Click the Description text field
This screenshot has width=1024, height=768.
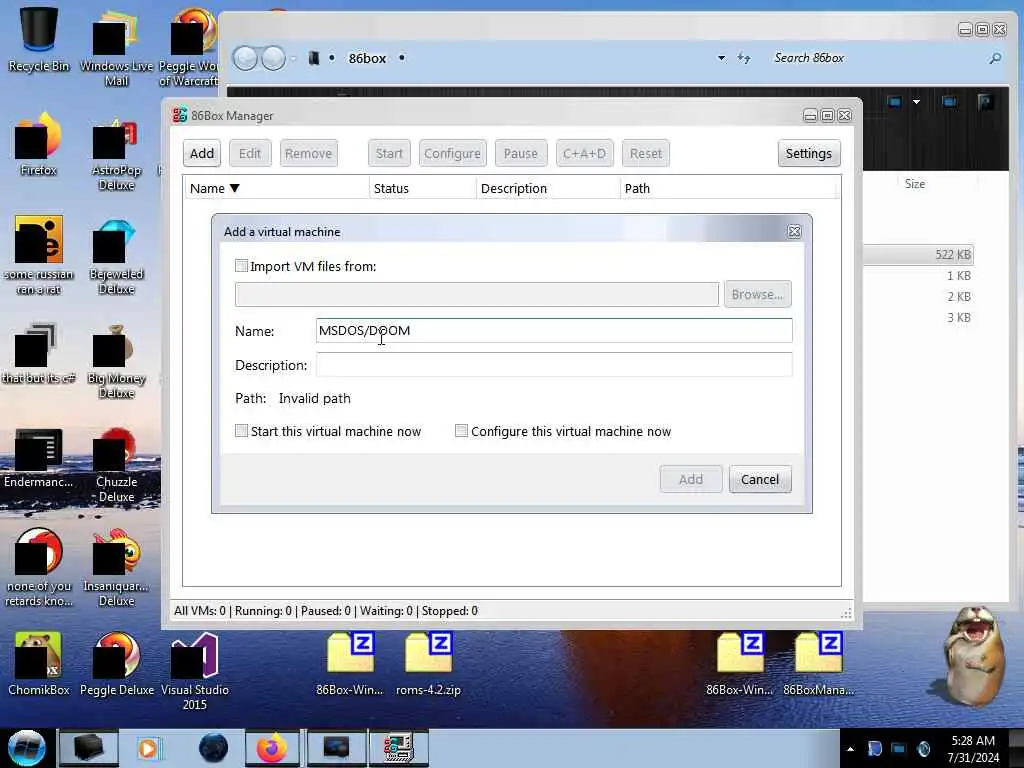(554, 364)
